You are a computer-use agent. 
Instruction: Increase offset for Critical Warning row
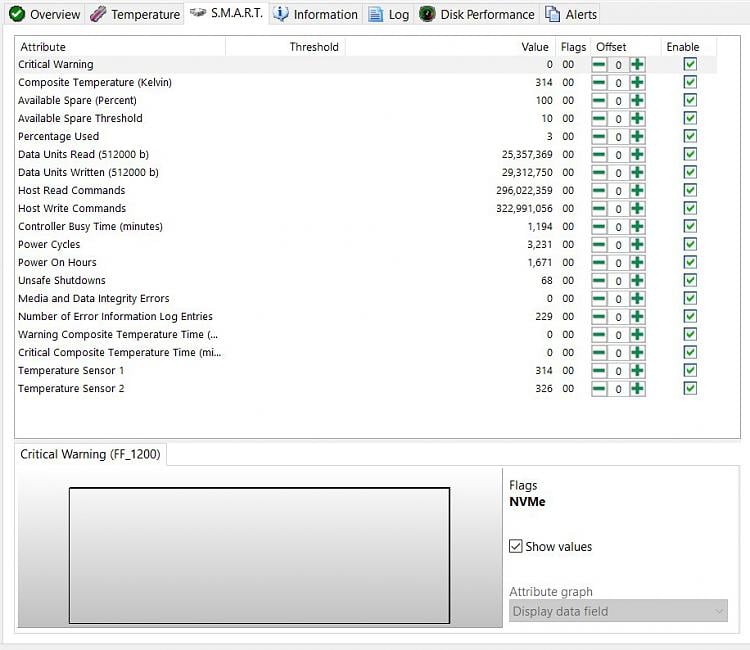point(637,65)
